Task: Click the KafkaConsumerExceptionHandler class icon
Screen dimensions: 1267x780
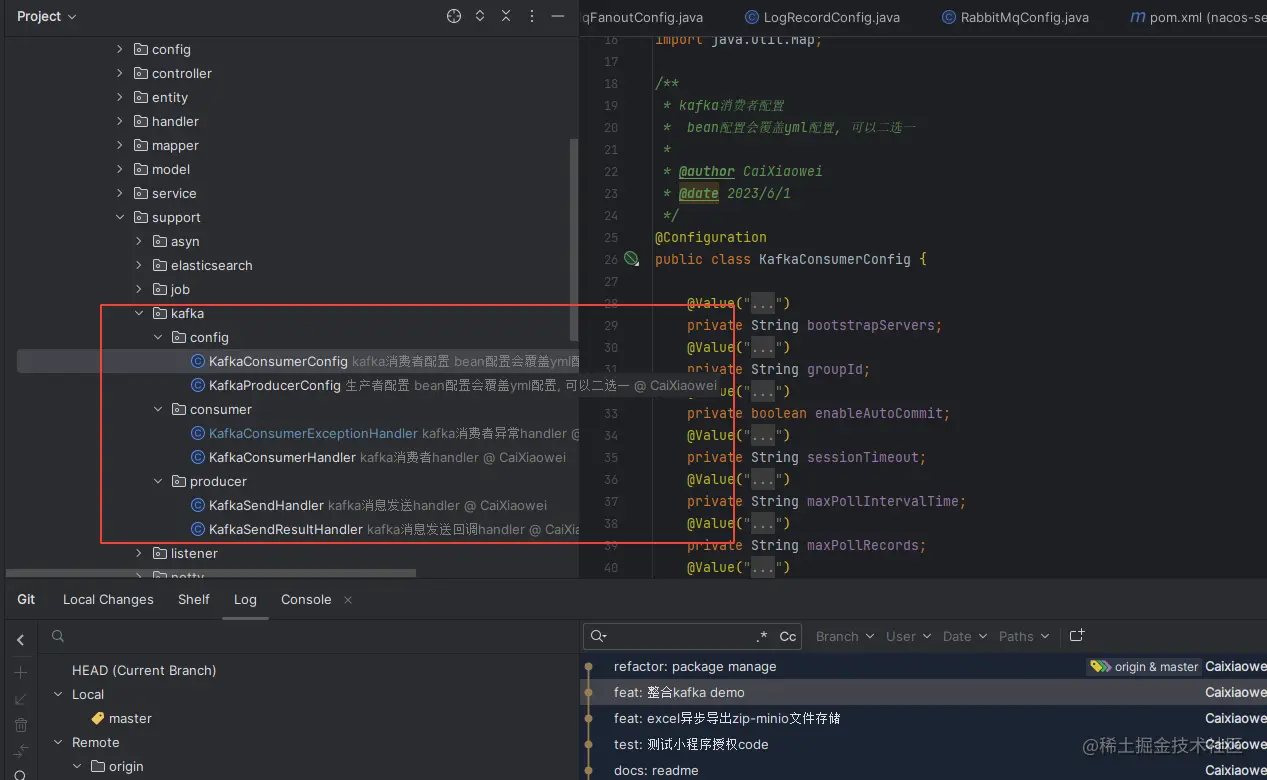Action: 198,433
